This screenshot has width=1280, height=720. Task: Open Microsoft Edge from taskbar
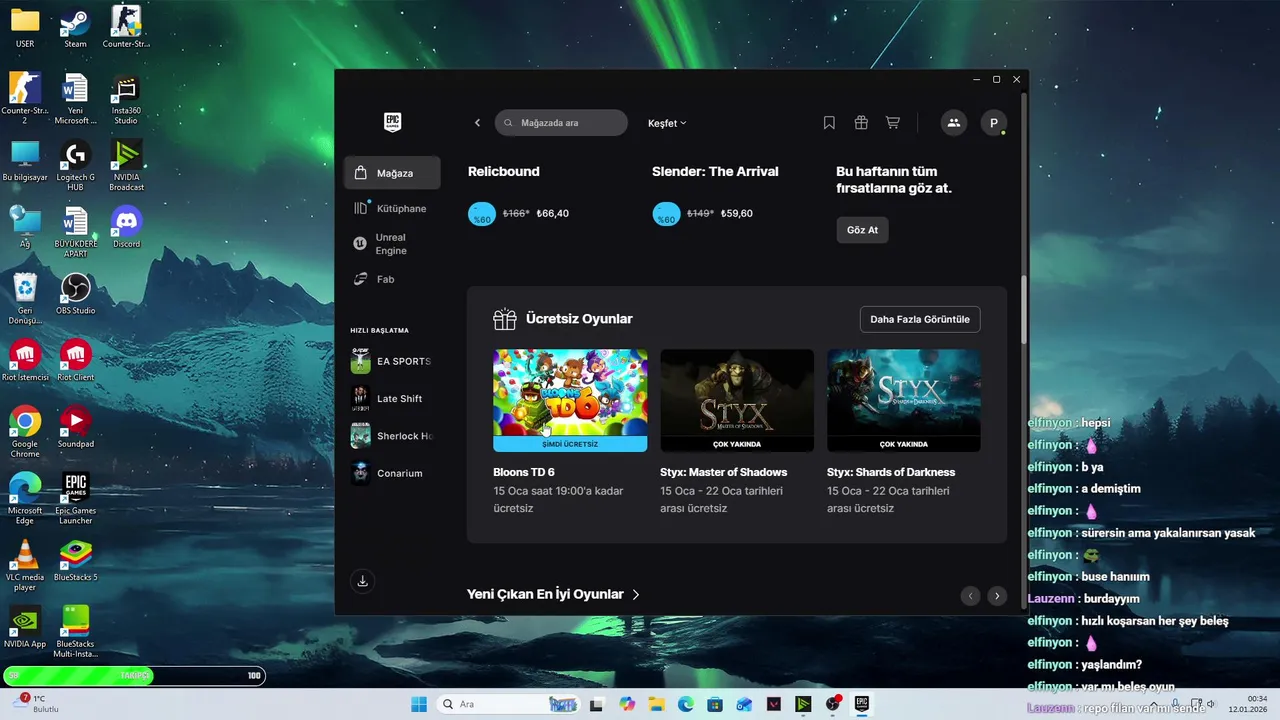(x=686, y=704)
